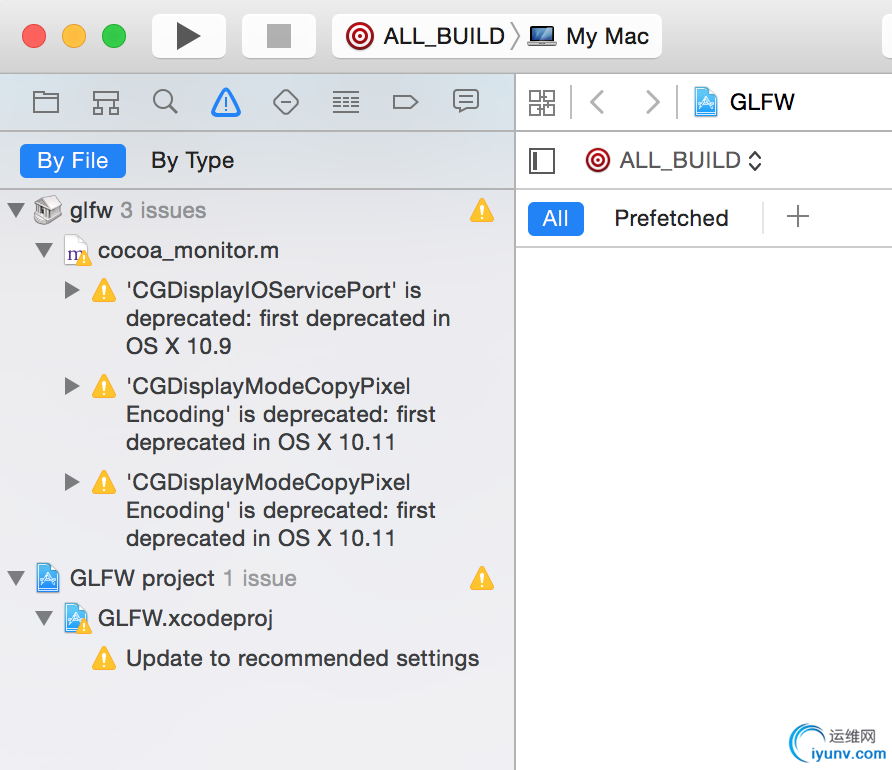Open the Test navigator diamond icon
892x770 pixels.
[x=286, y=101]
